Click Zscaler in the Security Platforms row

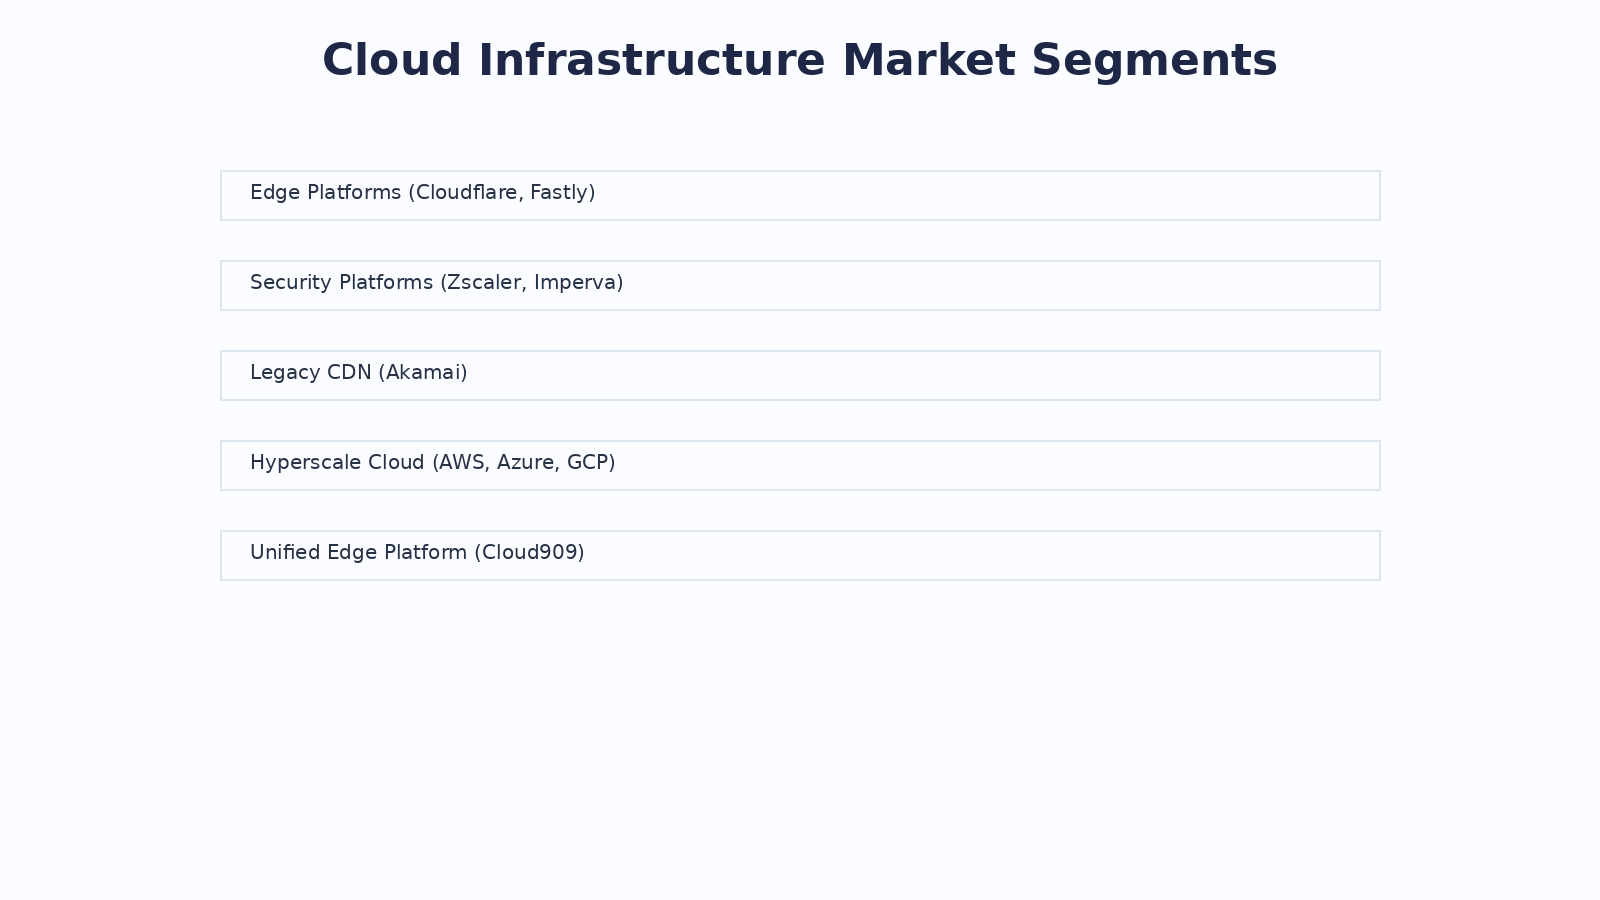pyautogui.click(x=485, y=283)
